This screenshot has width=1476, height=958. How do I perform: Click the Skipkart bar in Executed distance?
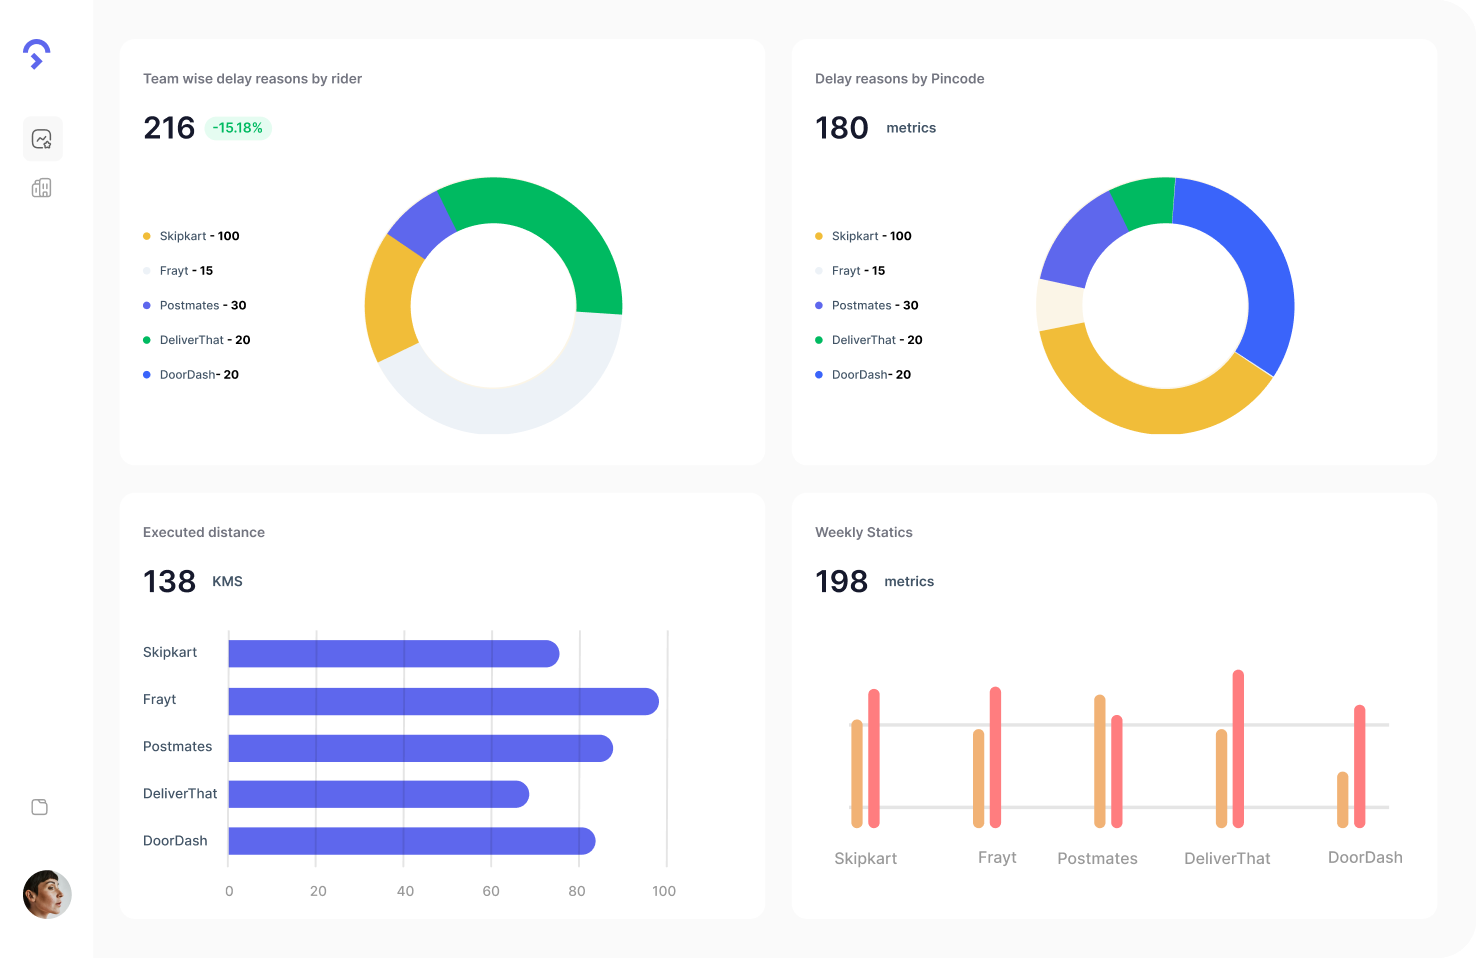tap(394, 654)
